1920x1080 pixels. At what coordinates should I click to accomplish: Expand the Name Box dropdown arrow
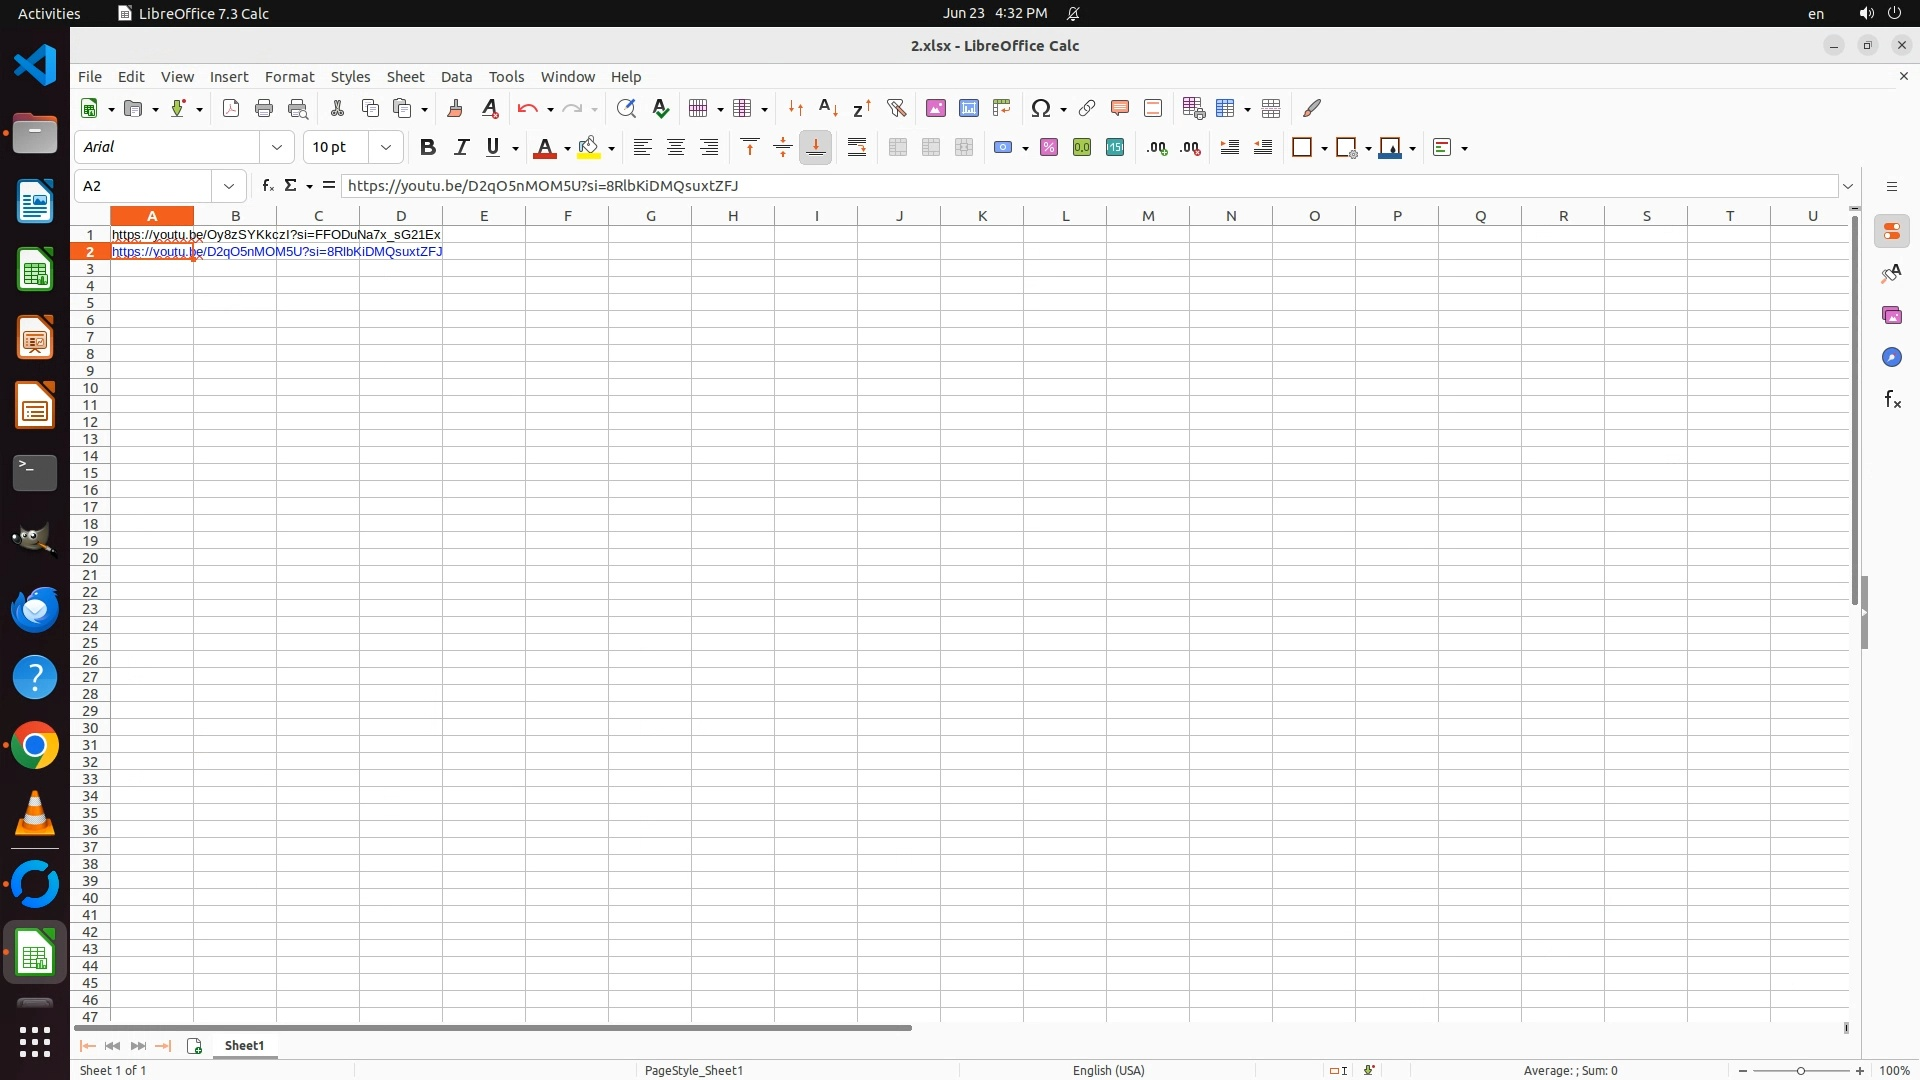pos(229,186)
